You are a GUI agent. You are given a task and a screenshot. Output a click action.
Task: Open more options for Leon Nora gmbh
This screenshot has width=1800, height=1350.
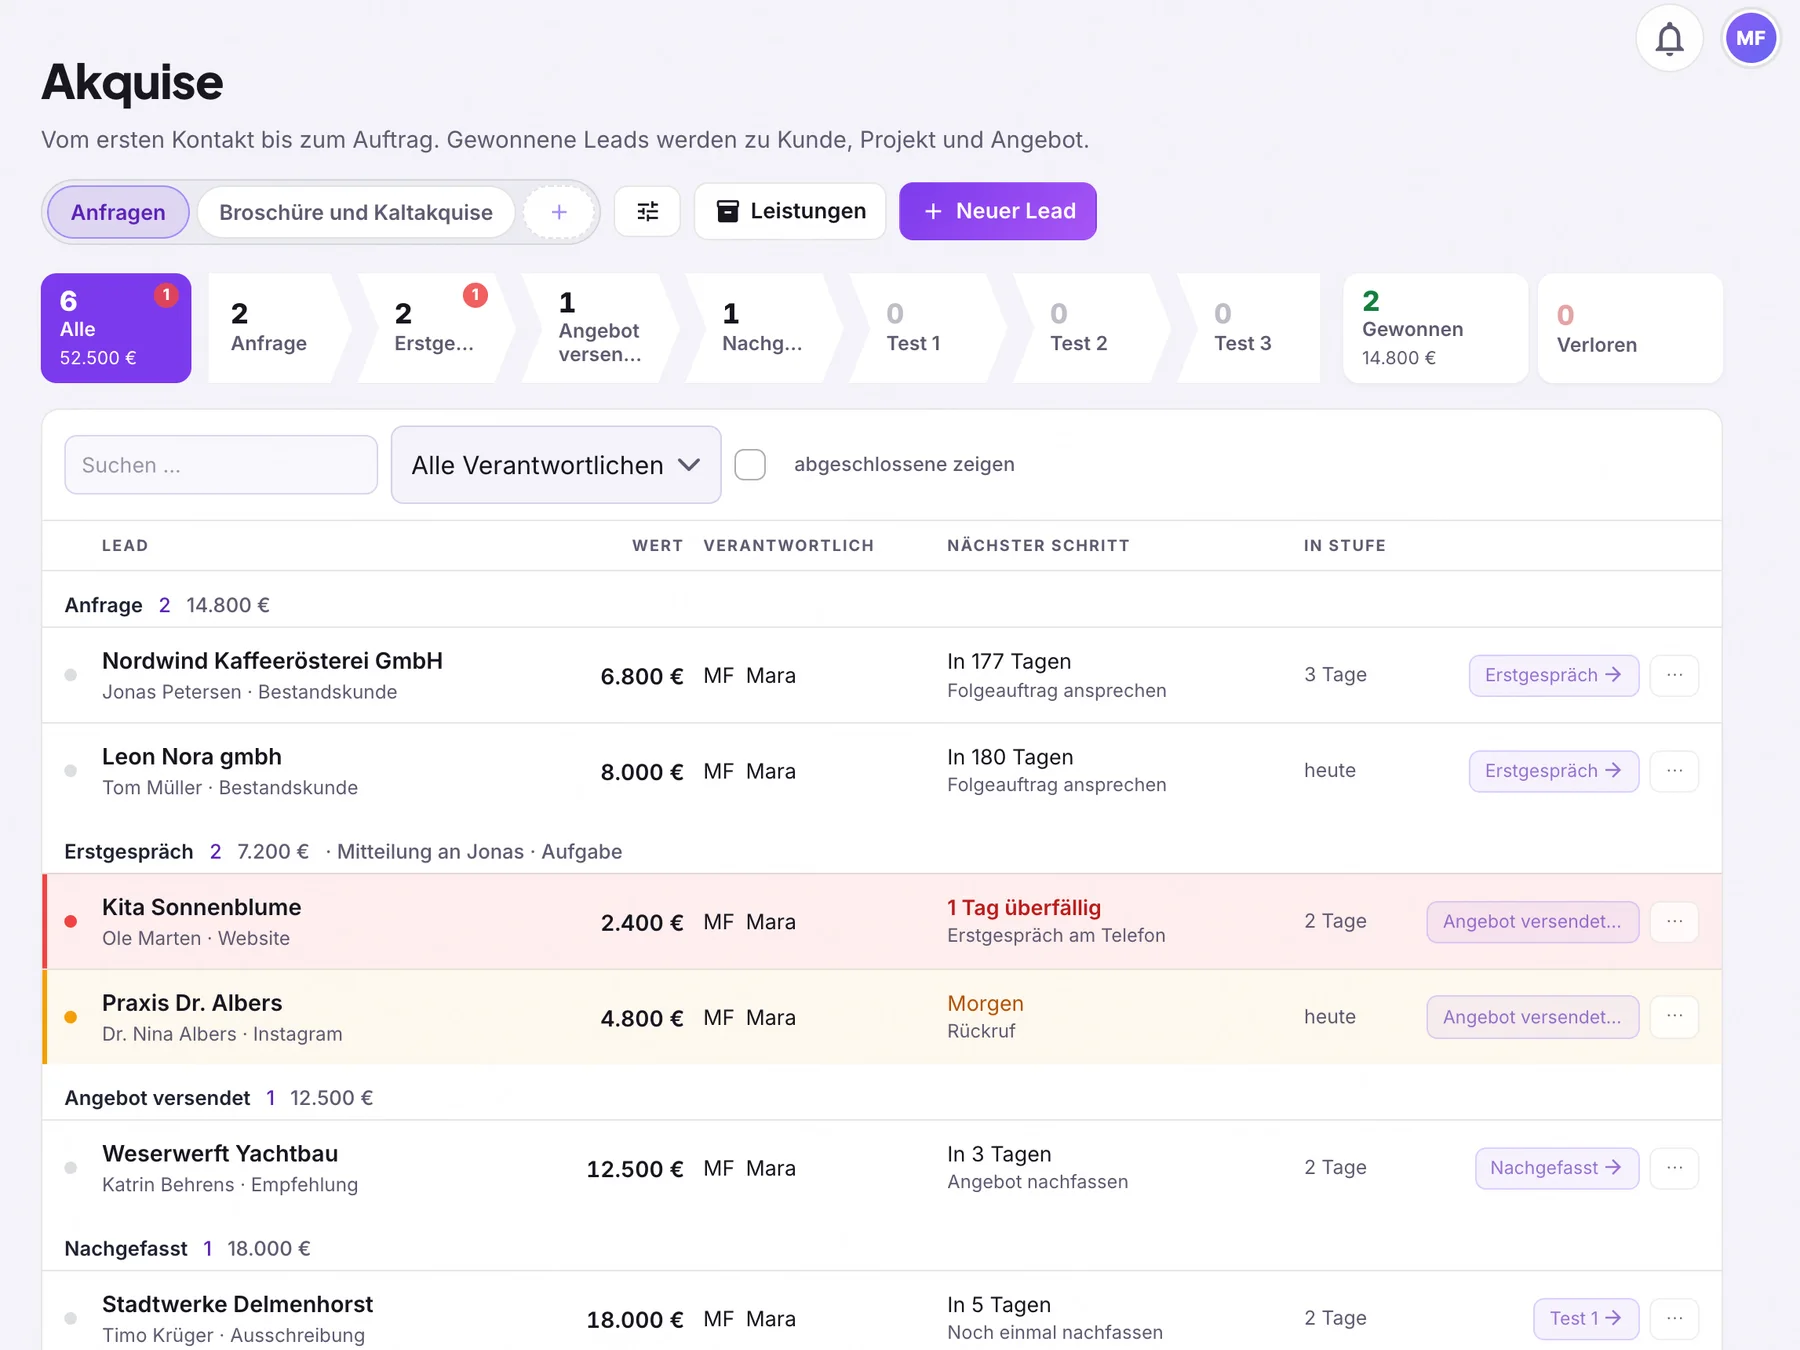click(1674, 771)
